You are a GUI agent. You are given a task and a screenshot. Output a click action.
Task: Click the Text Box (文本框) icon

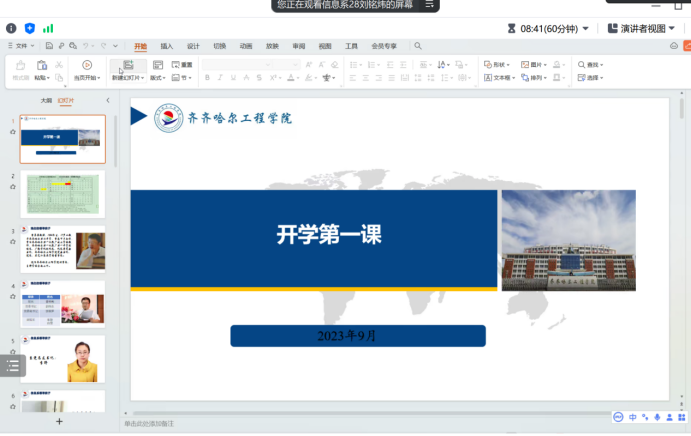[x=487, y=77]
